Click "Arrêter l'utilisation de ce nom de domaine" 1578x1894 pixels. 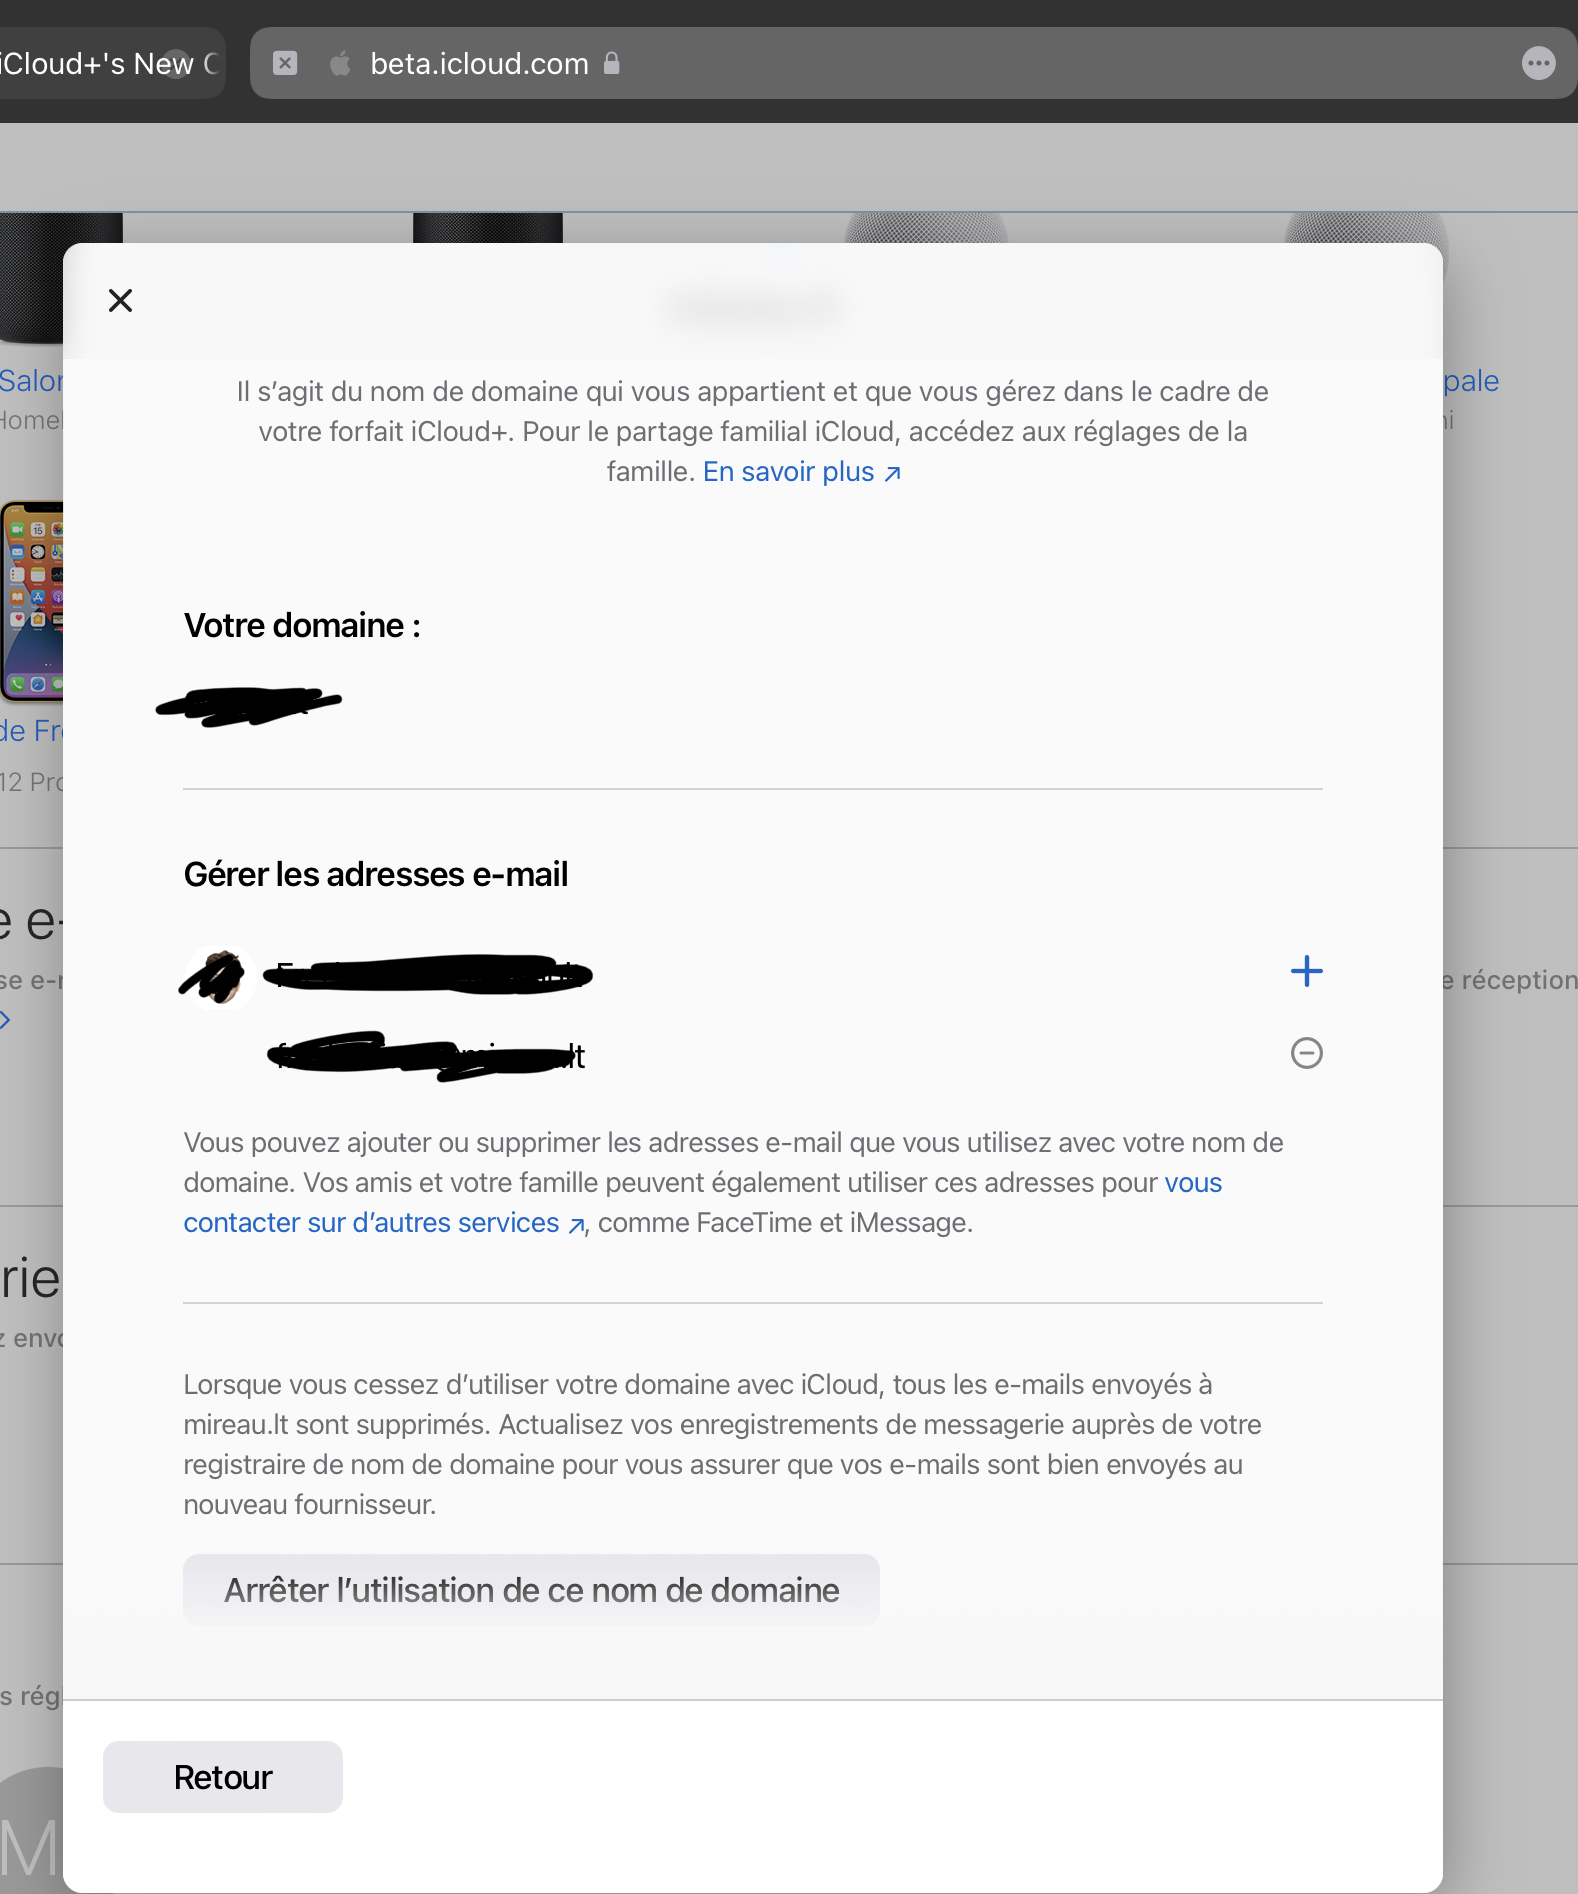(x=531, y=1590)
